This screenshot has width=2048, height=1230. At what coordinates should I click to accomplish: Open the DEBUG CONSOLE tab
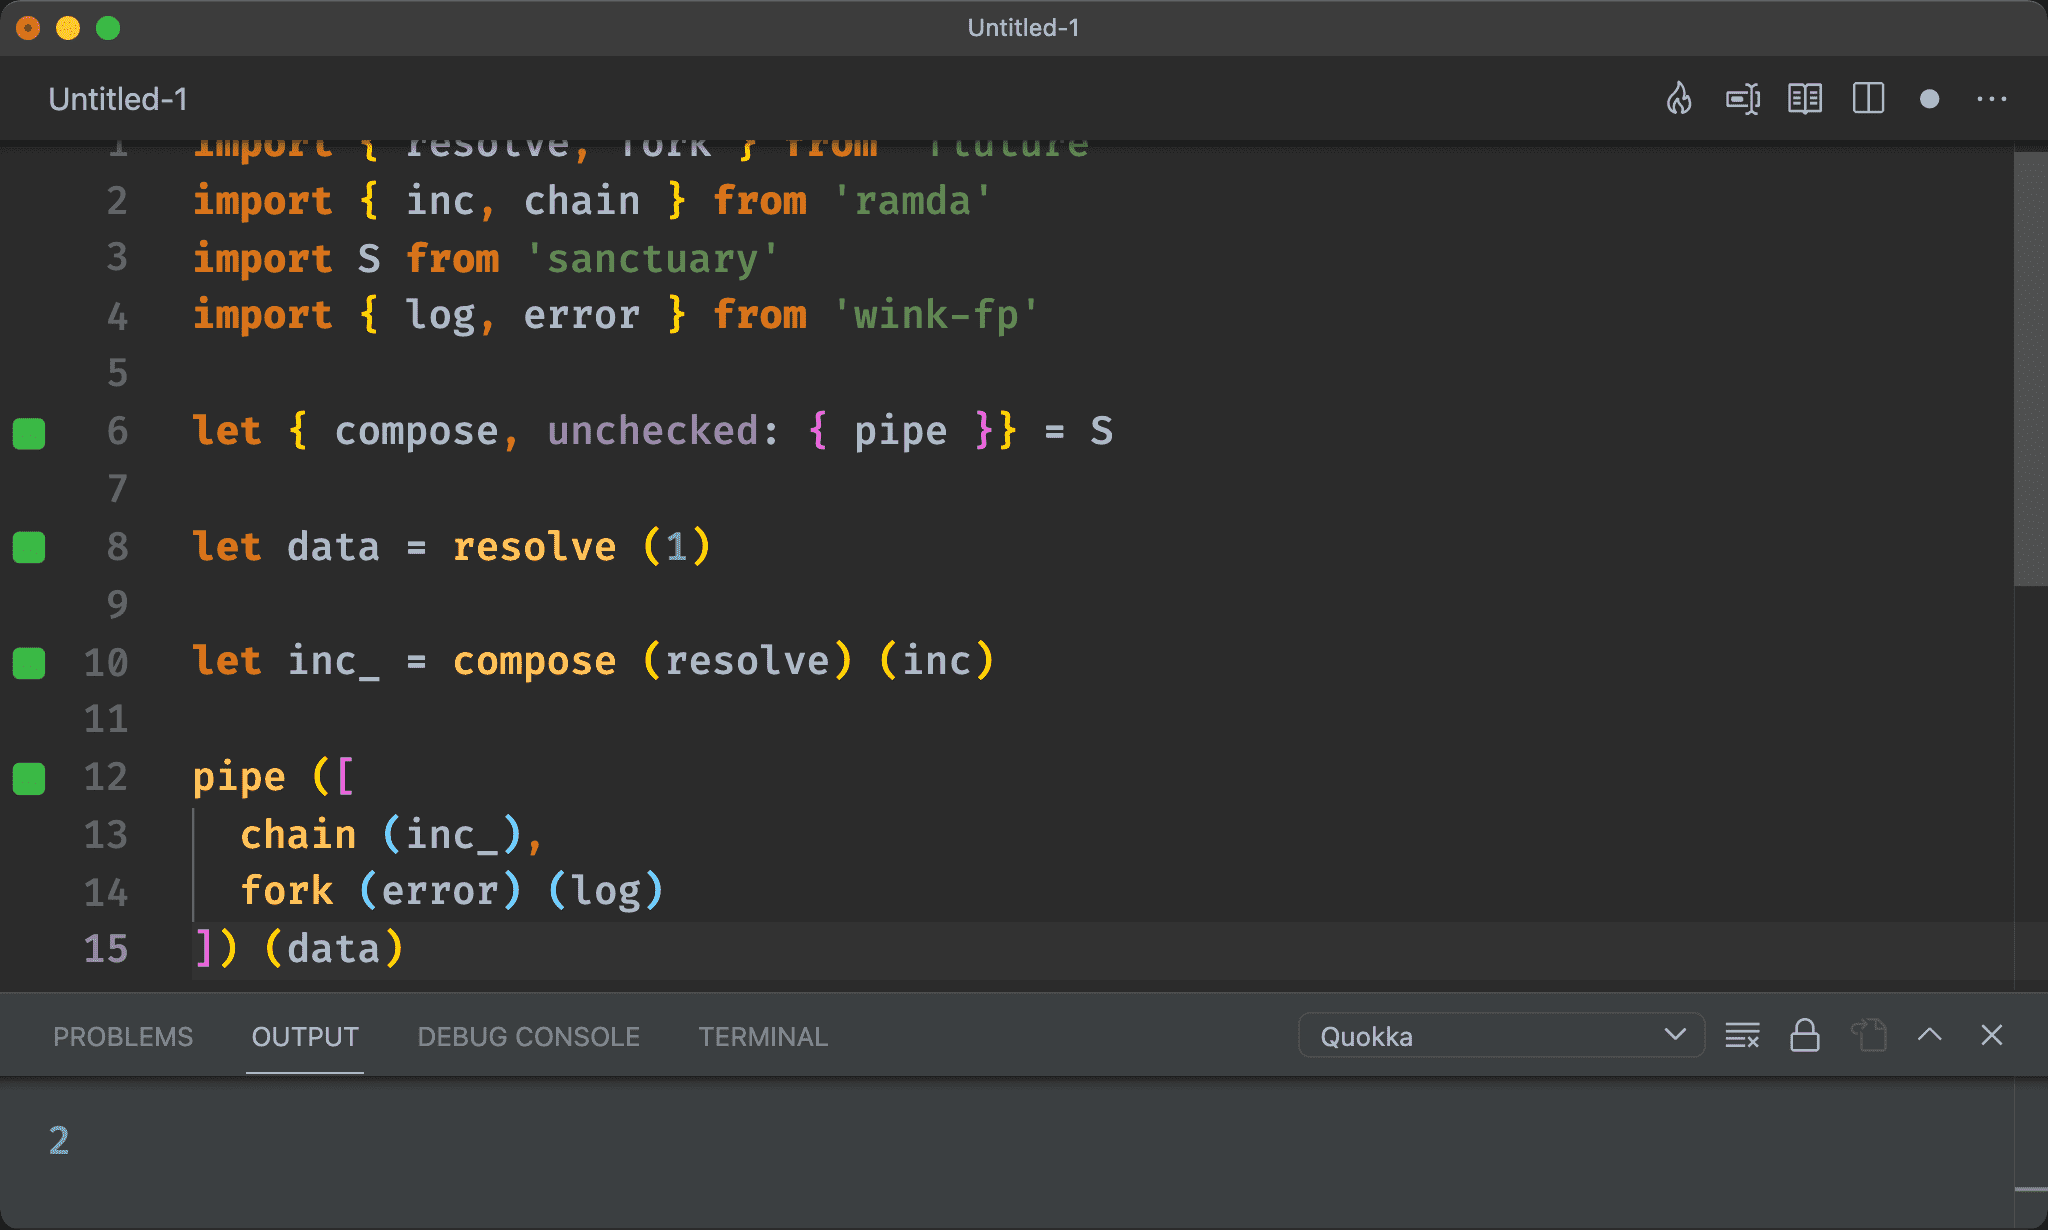click(528, 1037)
